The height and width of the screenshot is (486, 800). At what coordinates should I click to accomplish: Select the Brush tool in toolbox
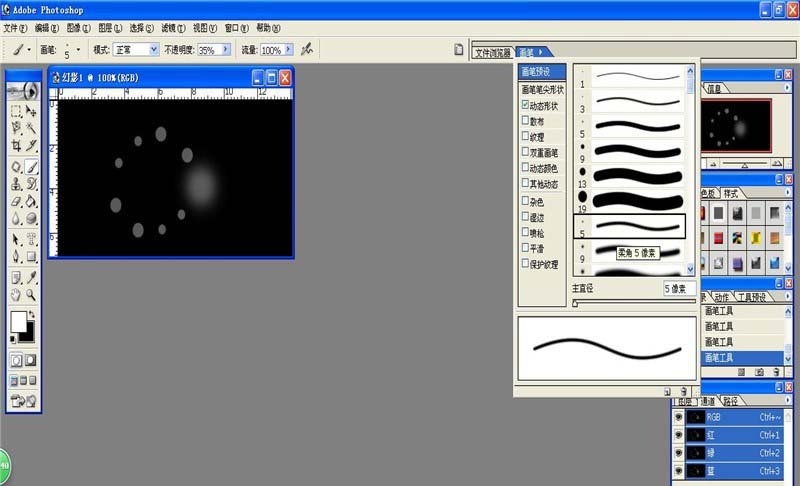31,167
